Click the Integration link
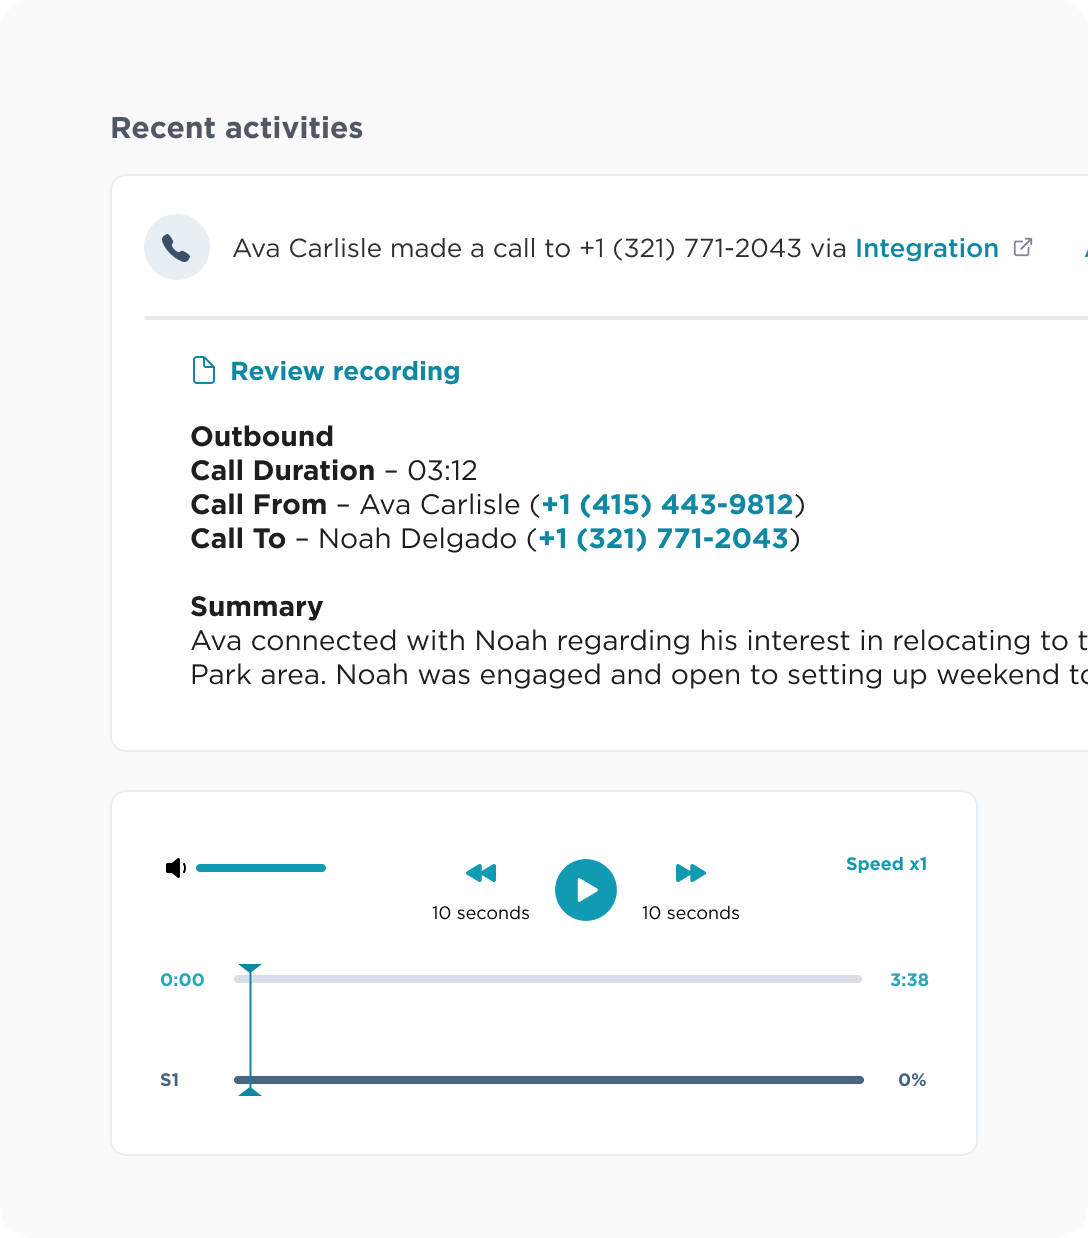This screenshot has width=1088, height=1238. 927,248
